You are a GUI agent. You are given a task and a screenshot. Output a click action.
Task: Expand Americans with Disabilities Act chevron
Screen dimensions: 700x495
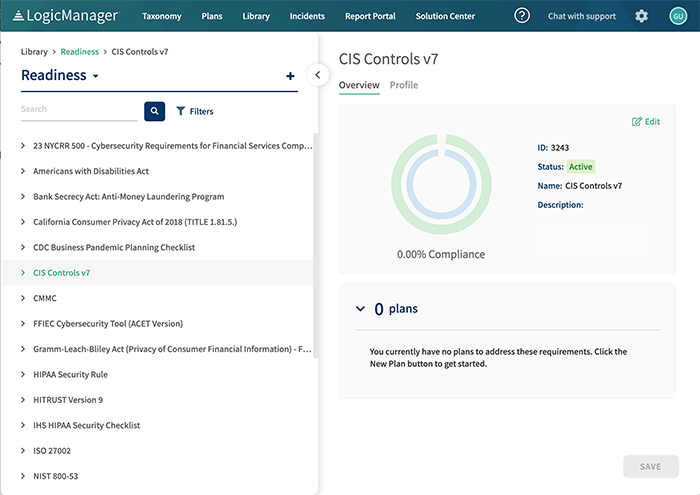23,171
